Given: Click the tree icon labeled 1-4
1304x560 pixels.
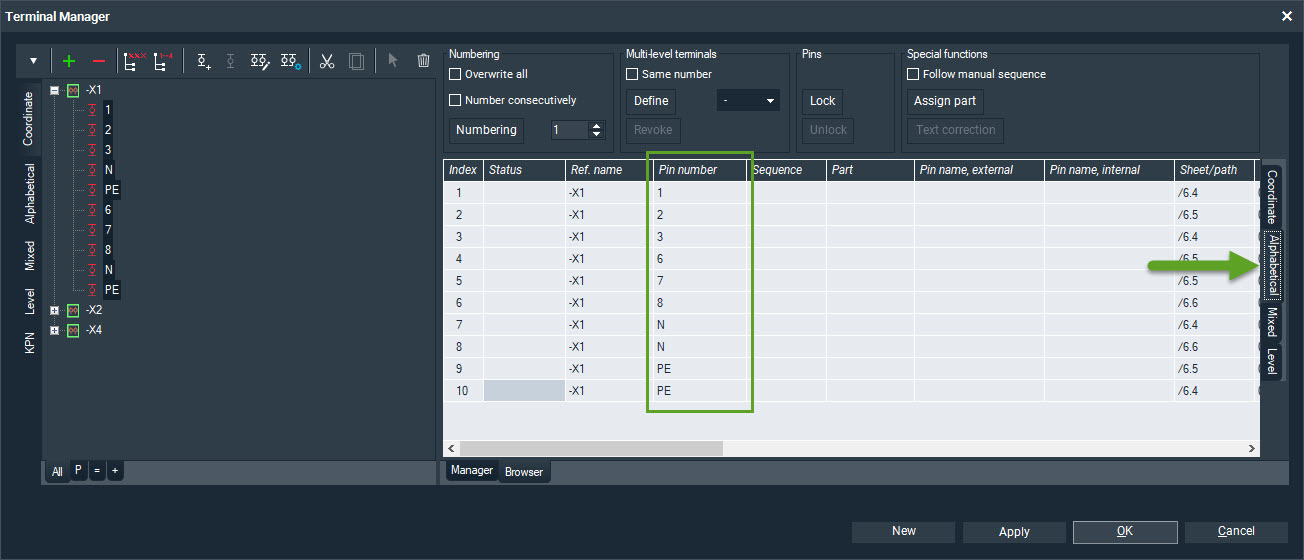Looking at the screenshot, I should coord(162,61).
